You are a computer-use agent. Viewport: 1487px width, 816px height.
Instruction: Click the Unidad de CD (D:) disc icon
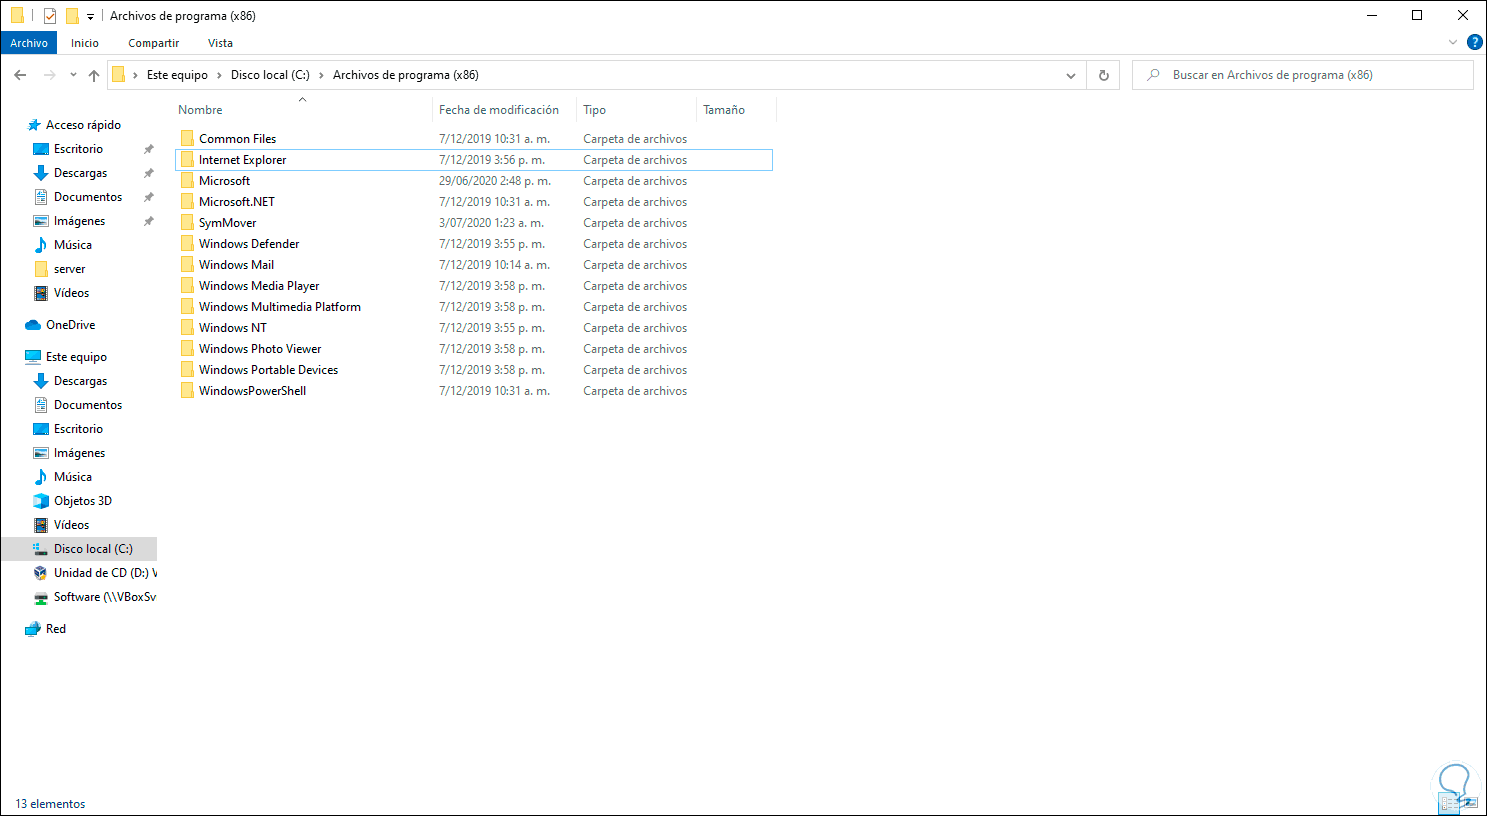41,573
